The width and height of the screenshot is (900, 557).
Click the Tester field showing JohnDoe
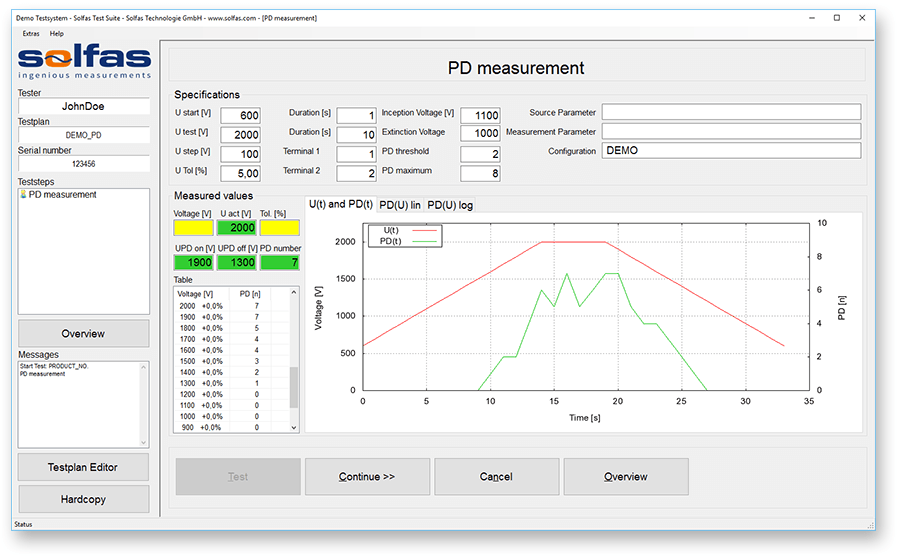click(x=84, y=106)
